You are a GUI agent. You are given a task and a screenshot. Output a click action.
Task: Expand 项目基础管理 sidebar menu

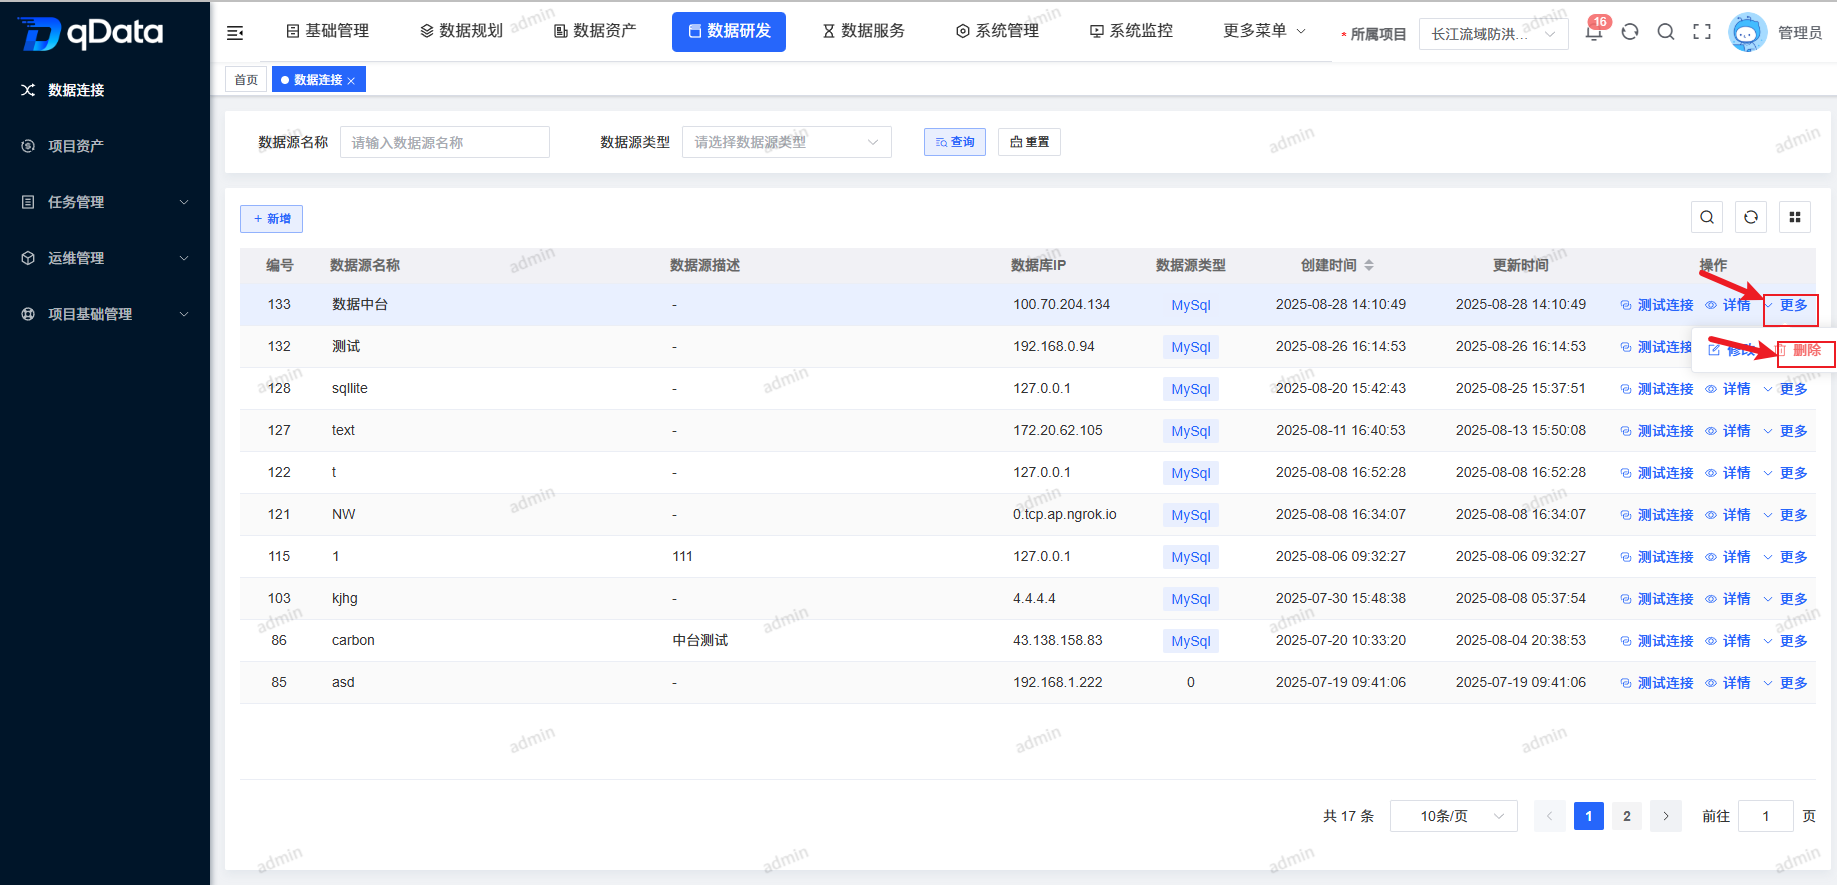(105, 314)
